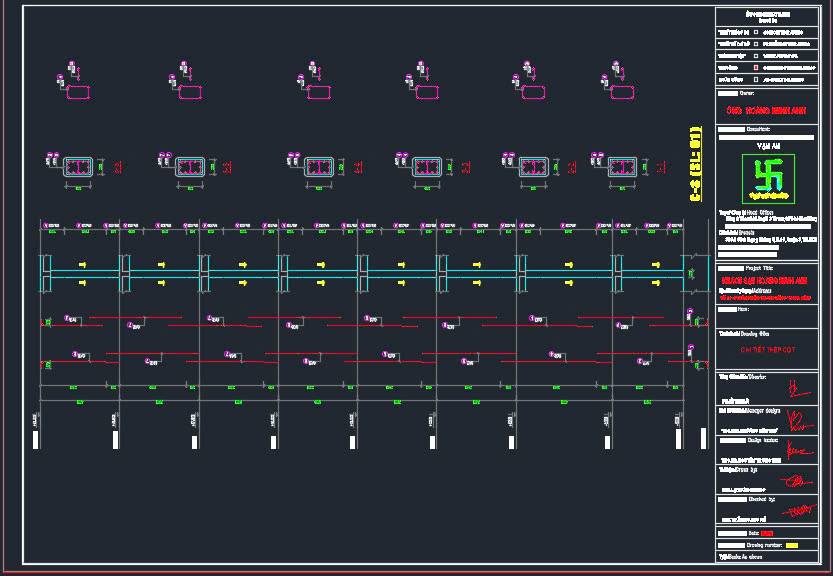This screenshot has height=576, width=833.
Task: Tick the last checkbox in the title block list
Action: tap(756, 80)
